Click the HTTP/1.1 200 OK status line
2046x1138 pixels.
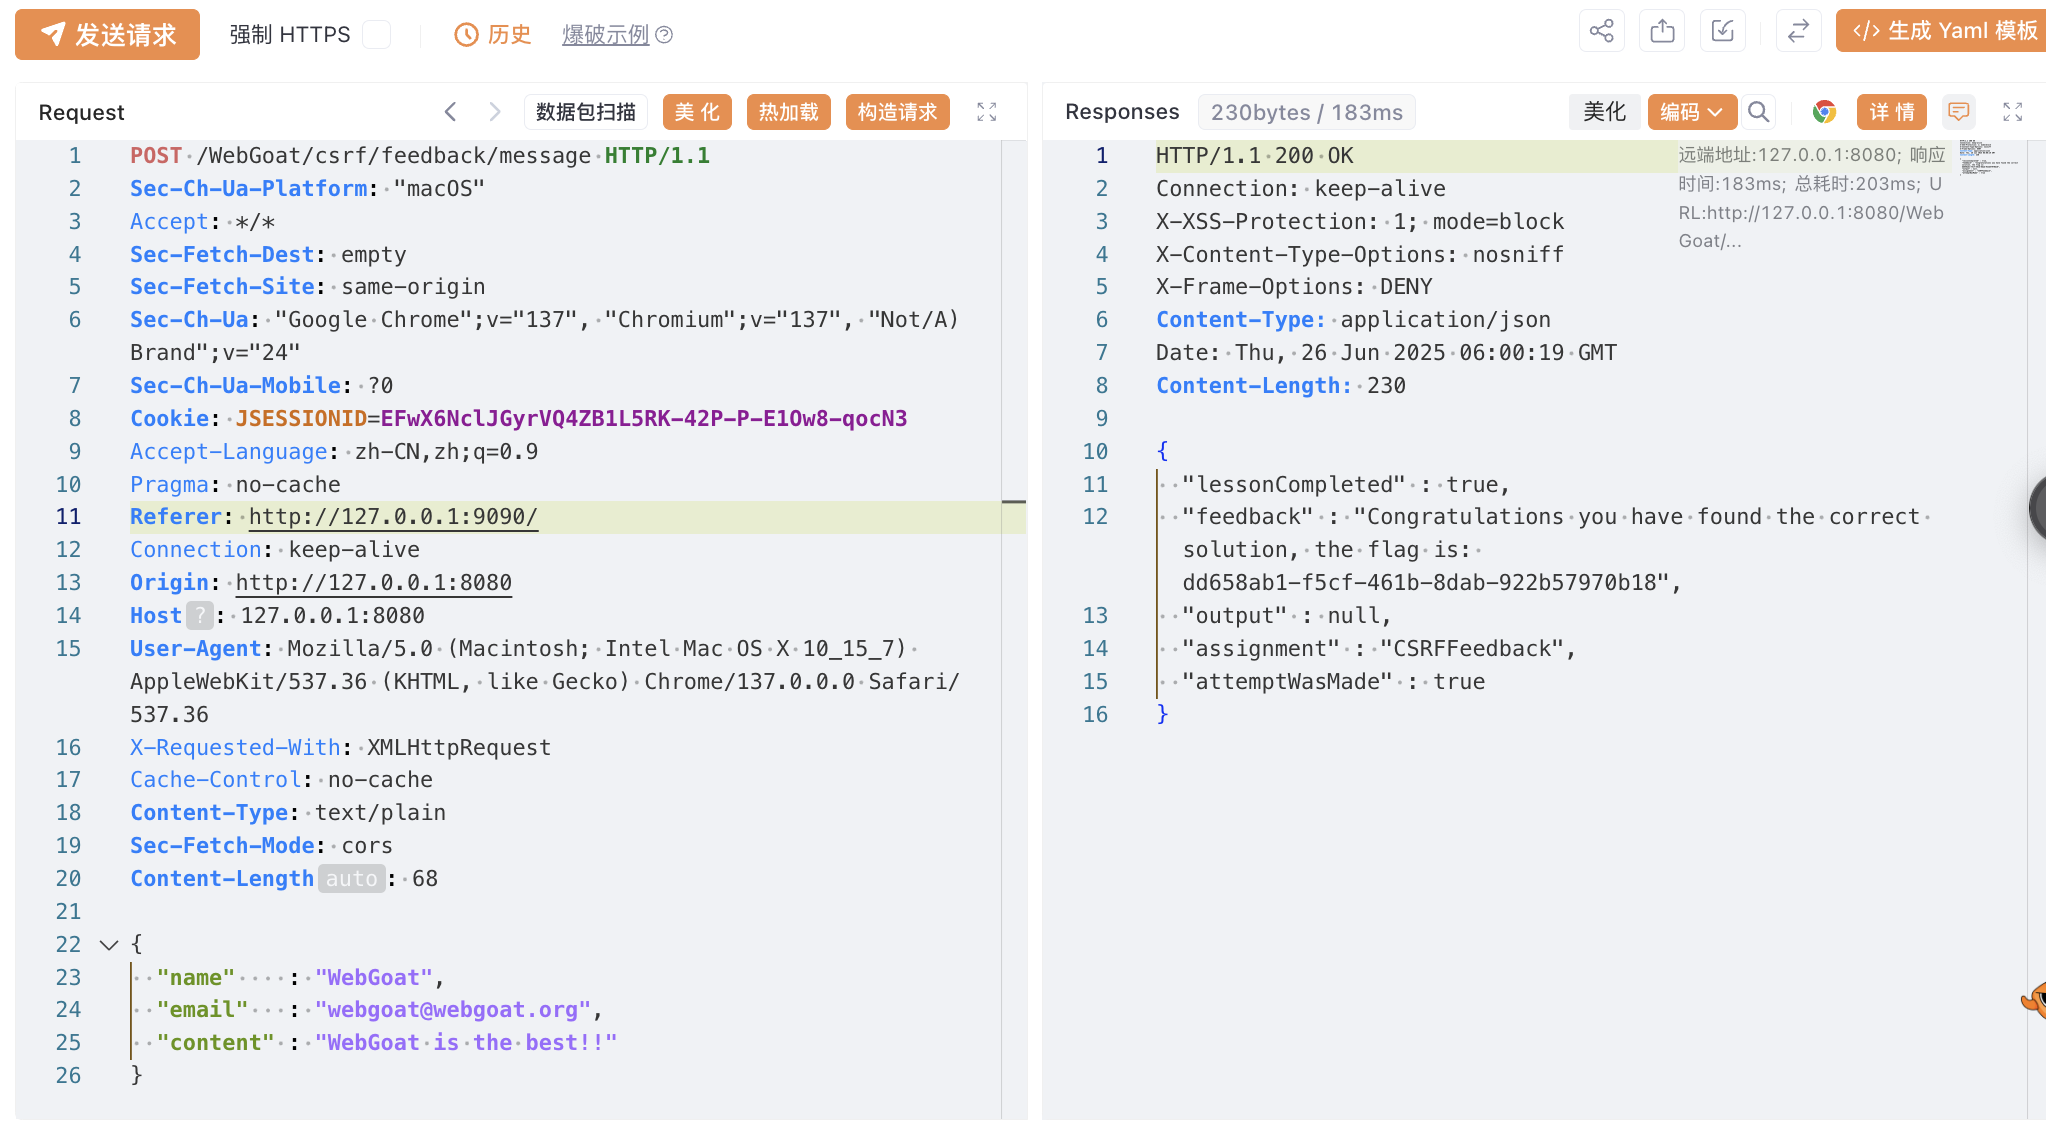pos(1255,156)
